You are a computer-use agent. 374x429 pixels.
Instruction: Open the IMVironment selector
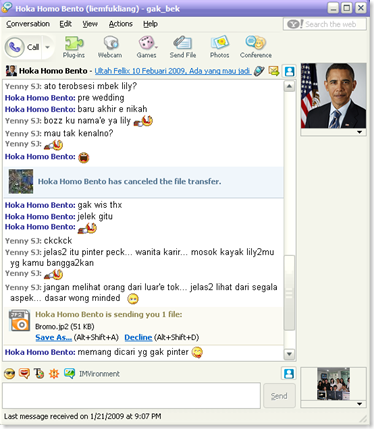[x=92, y=374]
